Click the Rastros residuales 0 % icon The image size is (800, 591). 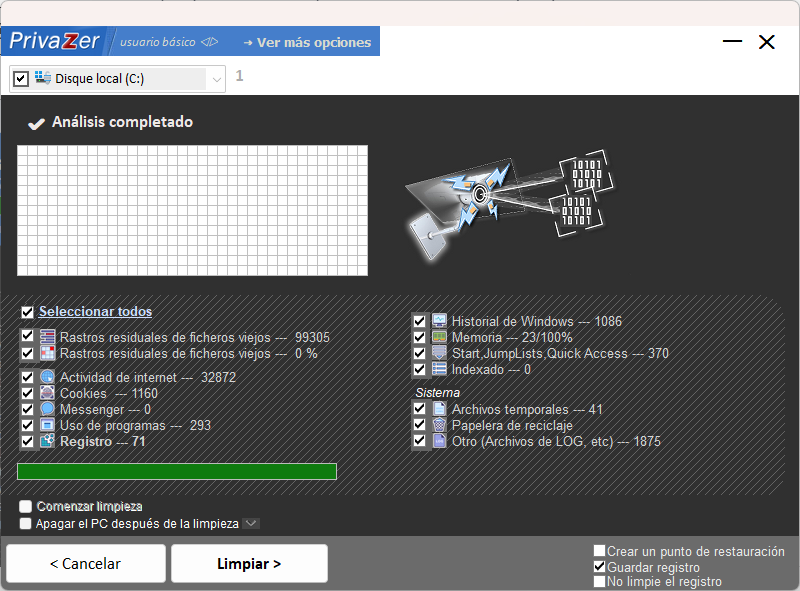tap(47, 353)
